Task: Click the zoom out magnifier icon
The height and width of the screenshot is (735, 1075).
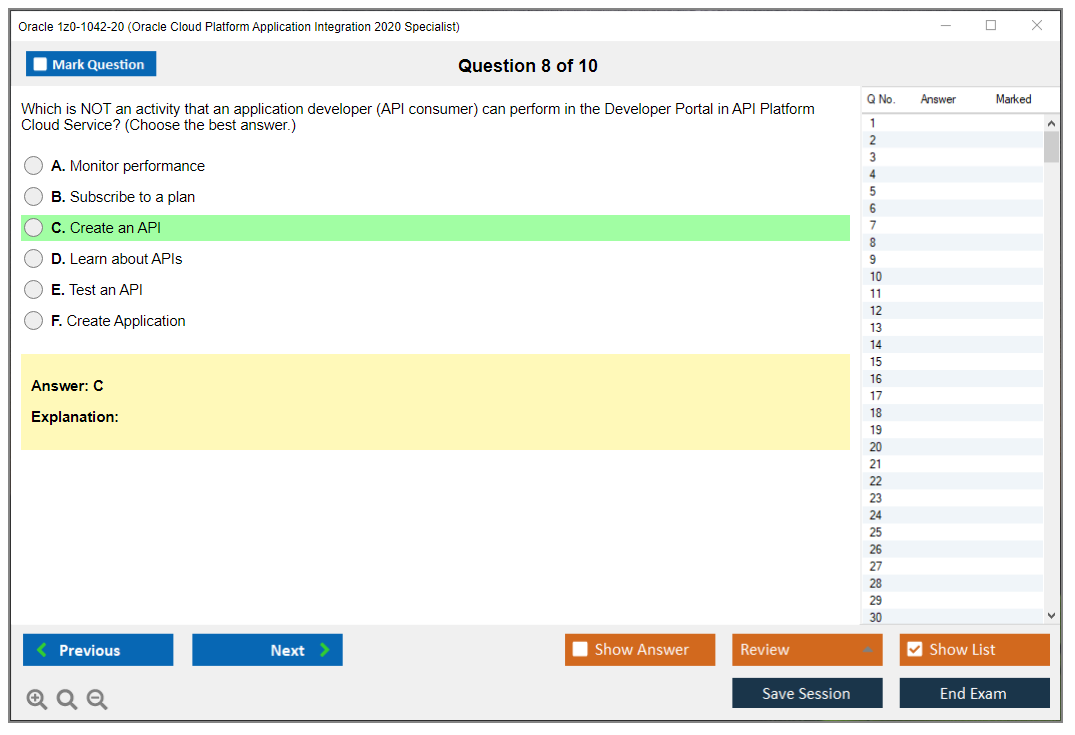Action: click(x=97, y=699)
